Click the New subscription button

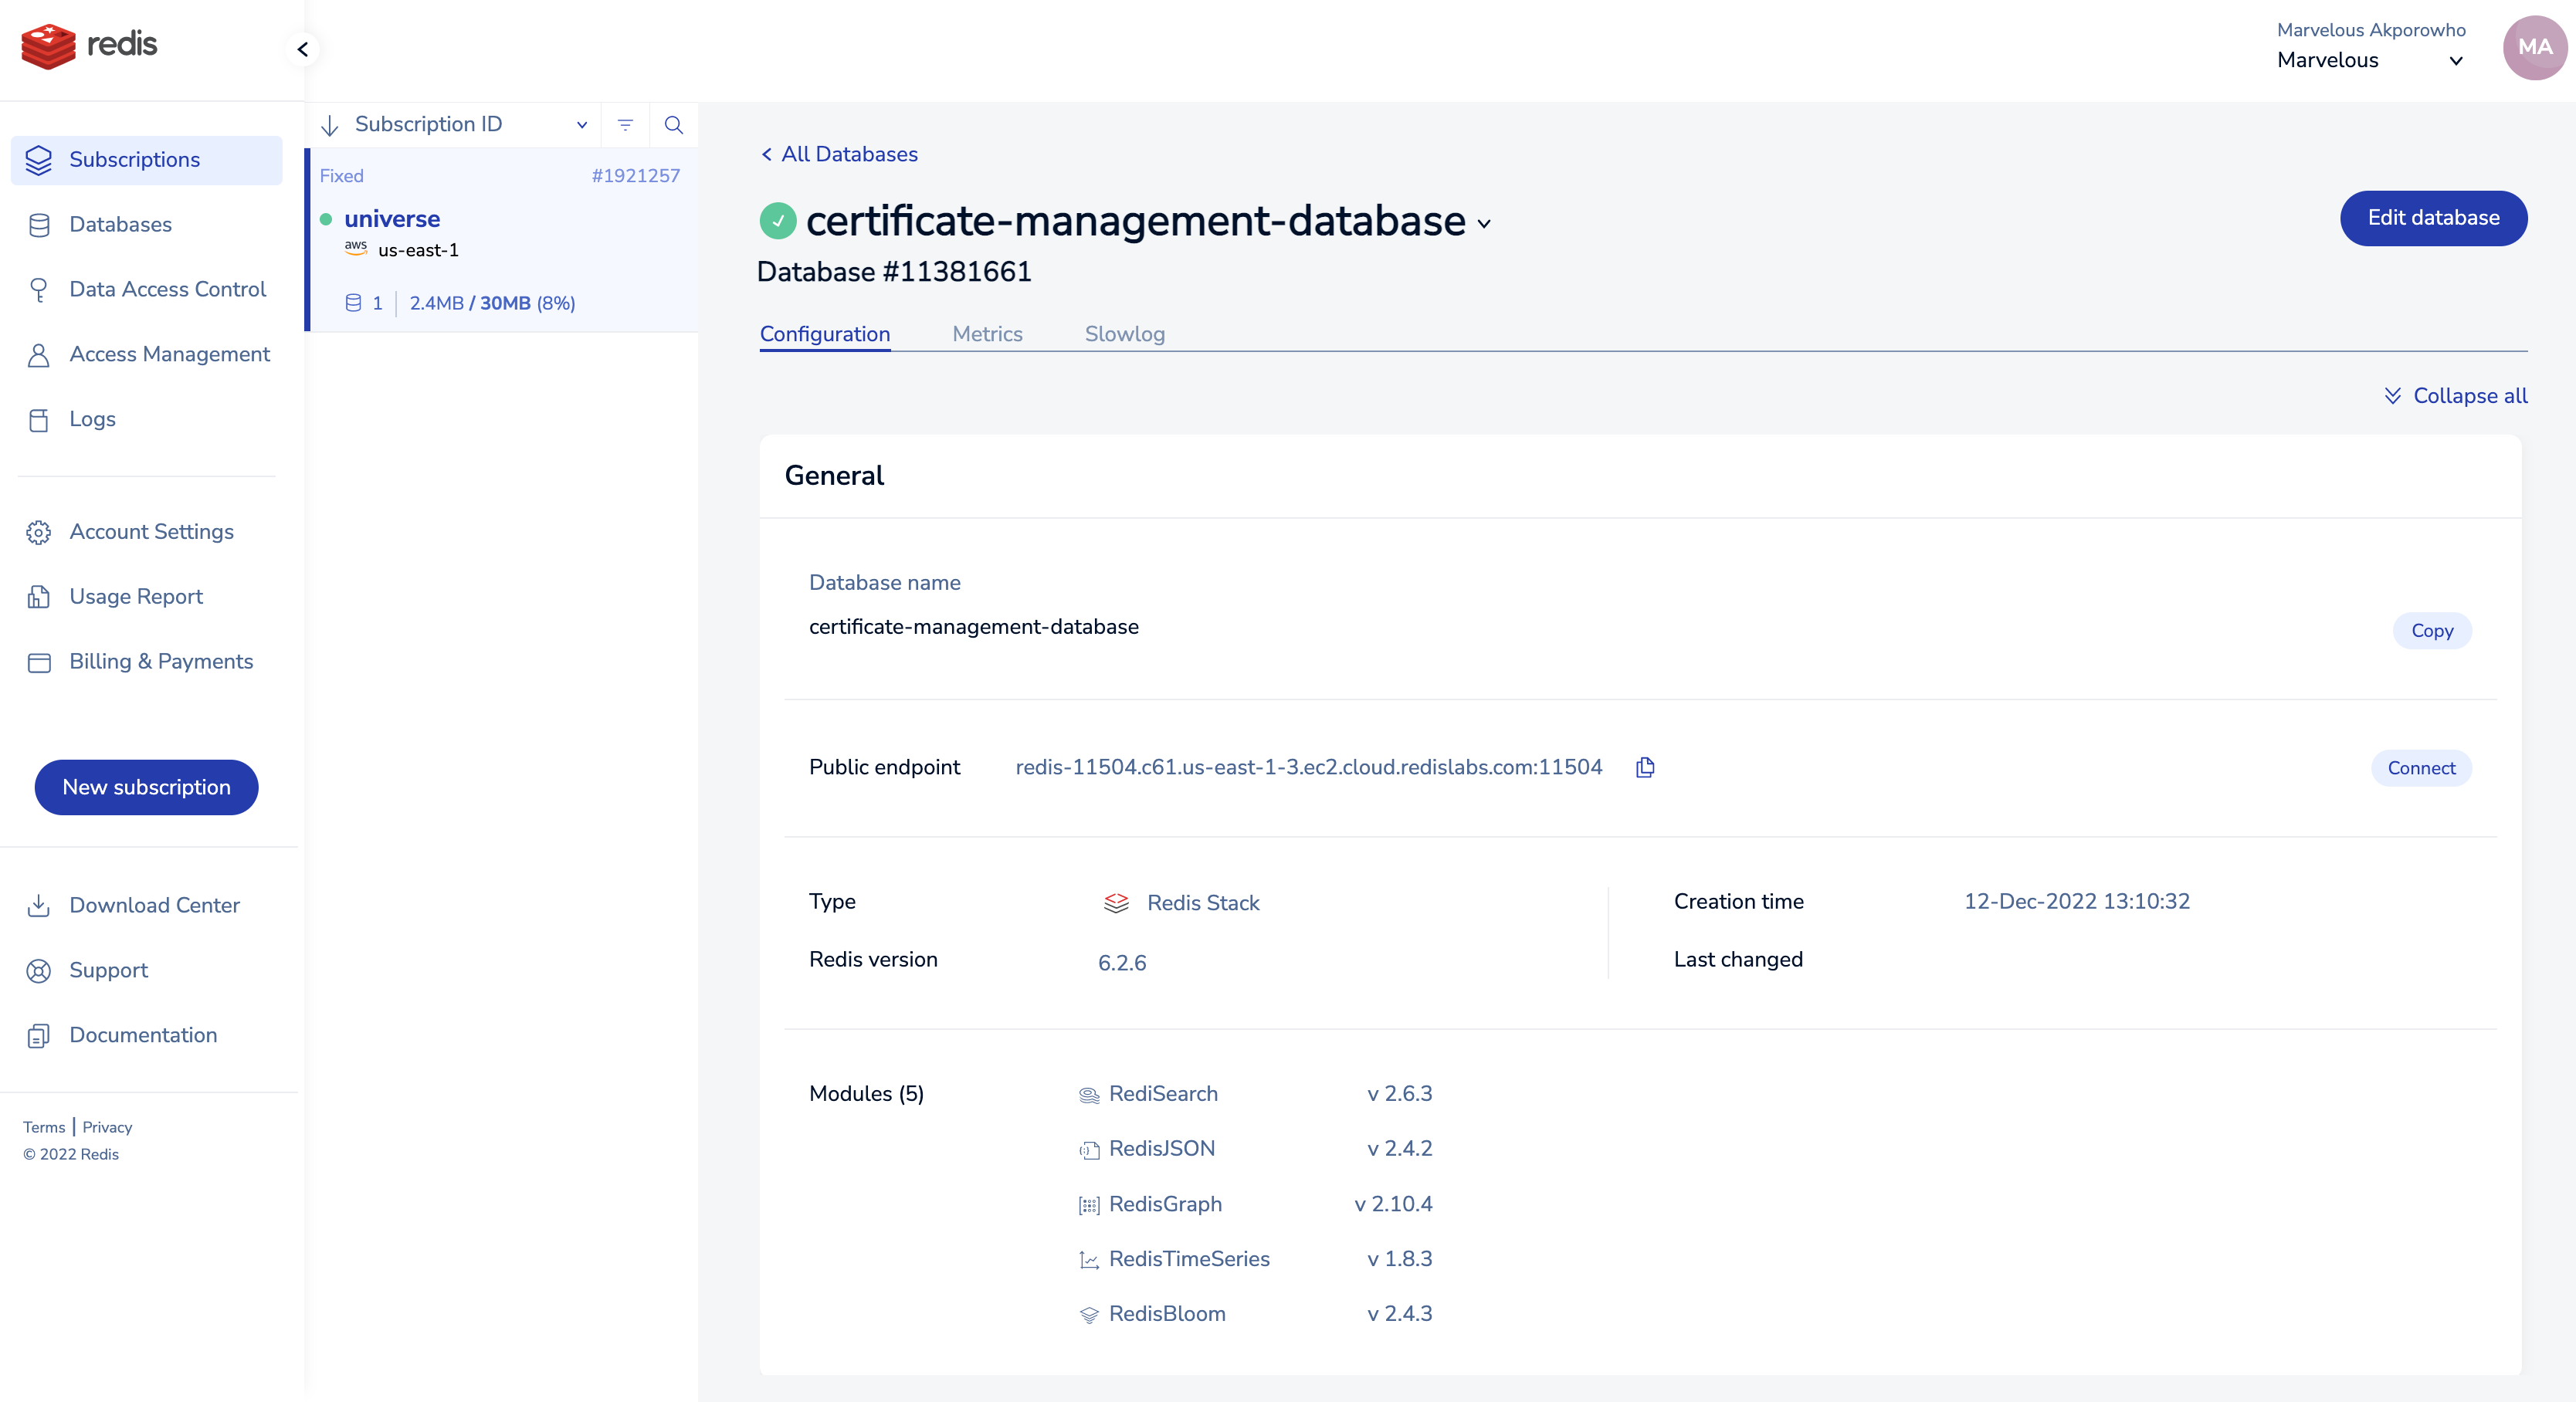coord(147,787)
